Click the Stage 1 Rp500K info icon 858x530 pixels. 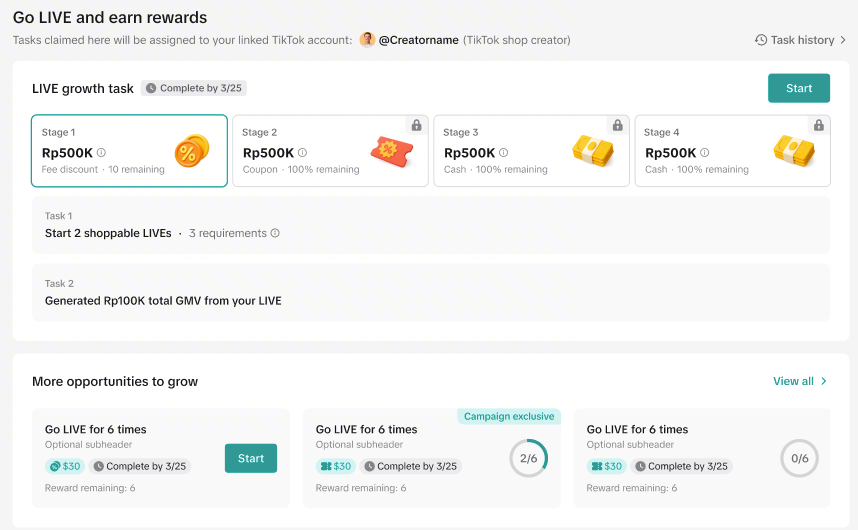click(101, 153)
